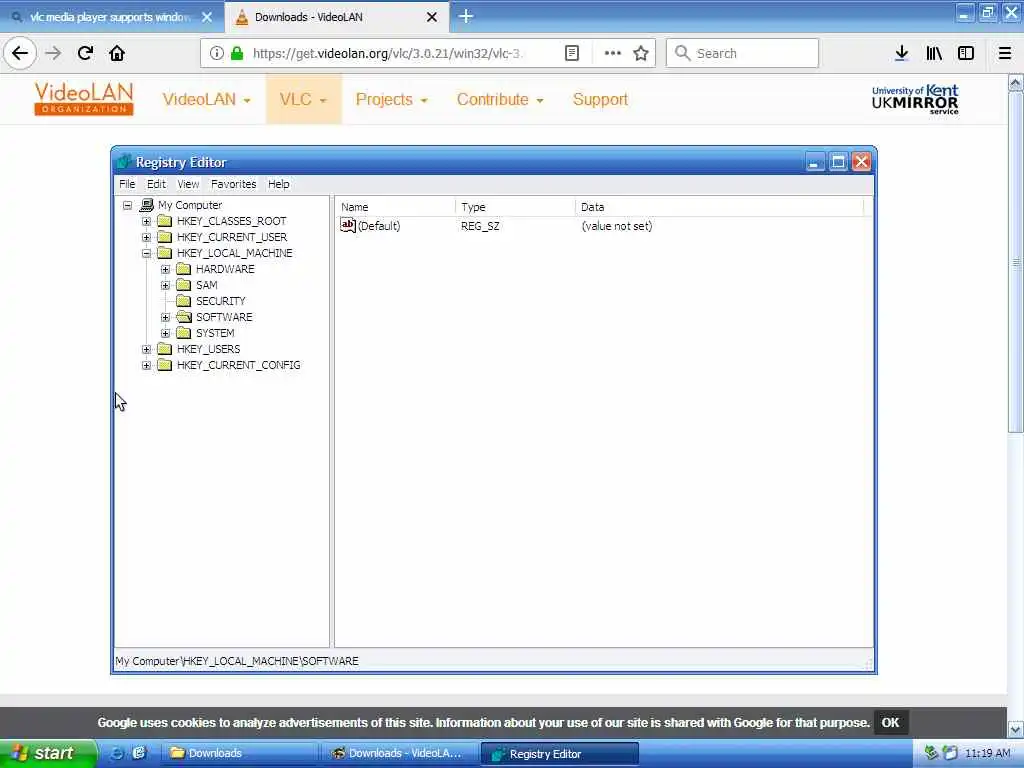Switch to Downloads - VideoLAN taskbar button

tap(400, 753)
